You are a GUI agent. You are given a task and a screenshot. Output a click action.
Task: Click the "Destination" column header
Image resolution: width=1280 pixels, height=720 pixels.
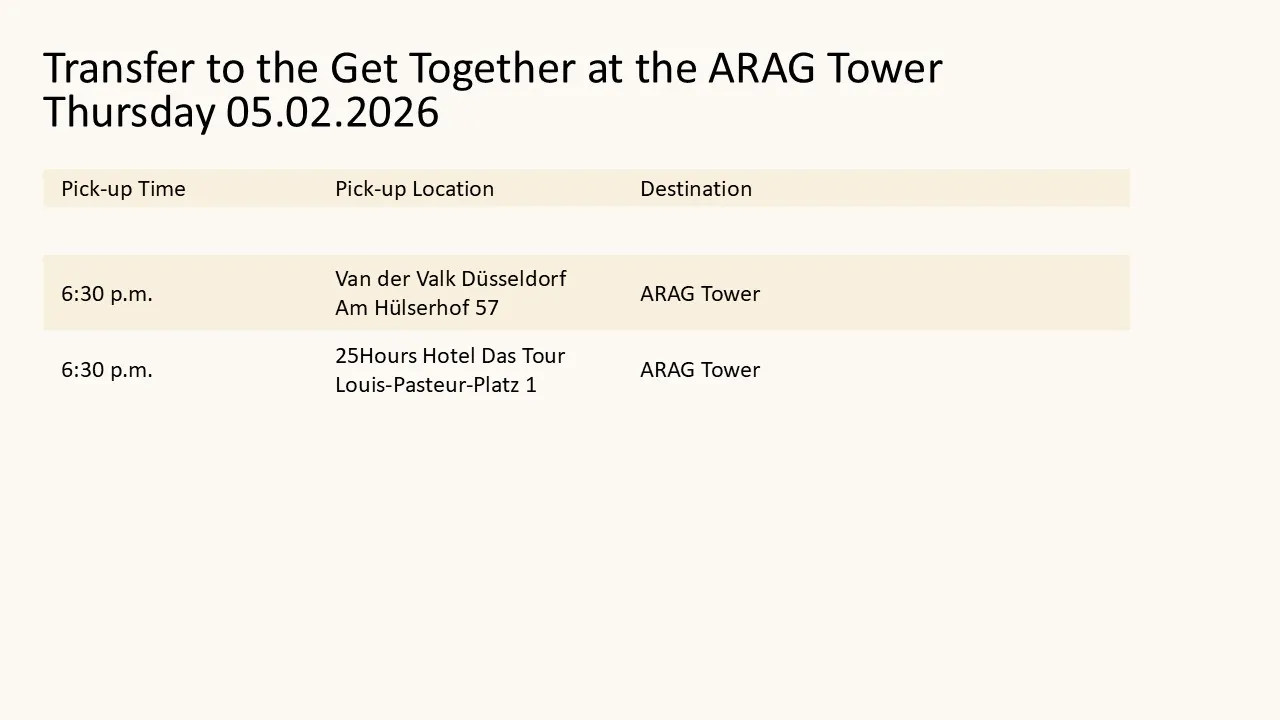696,189
